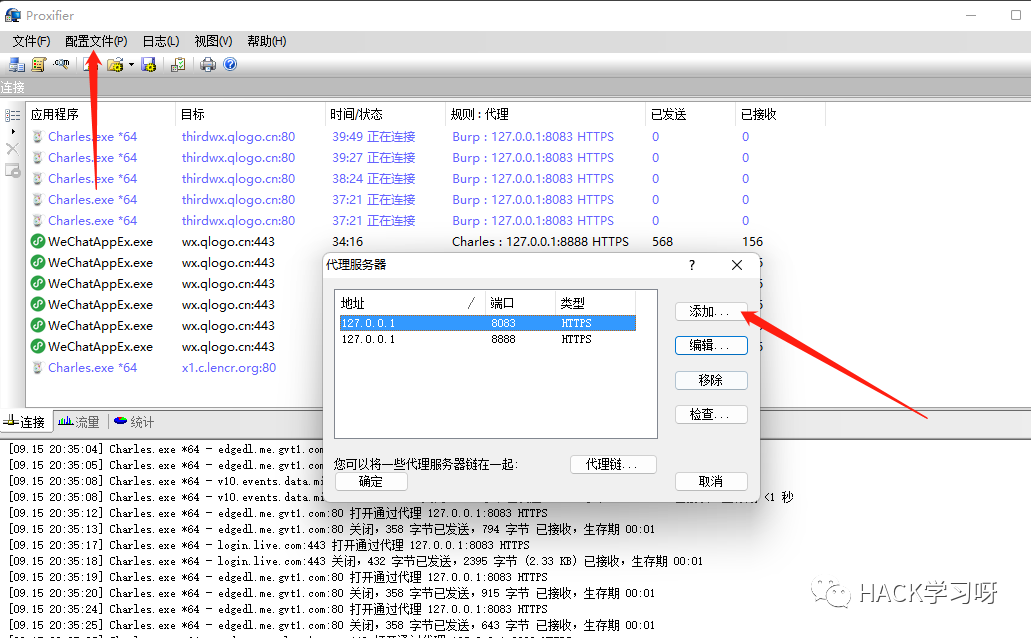The width and height of the screenshot is (1031, 638).
Task: Click the 156 received bytes cell
Action: point(753,241)
